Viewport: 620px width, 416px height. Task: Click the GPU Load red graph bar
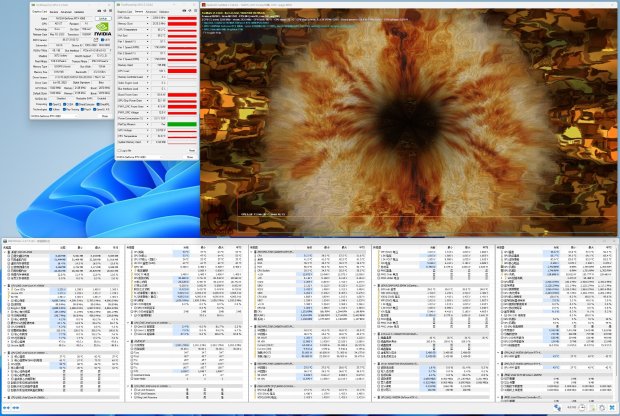182,71
